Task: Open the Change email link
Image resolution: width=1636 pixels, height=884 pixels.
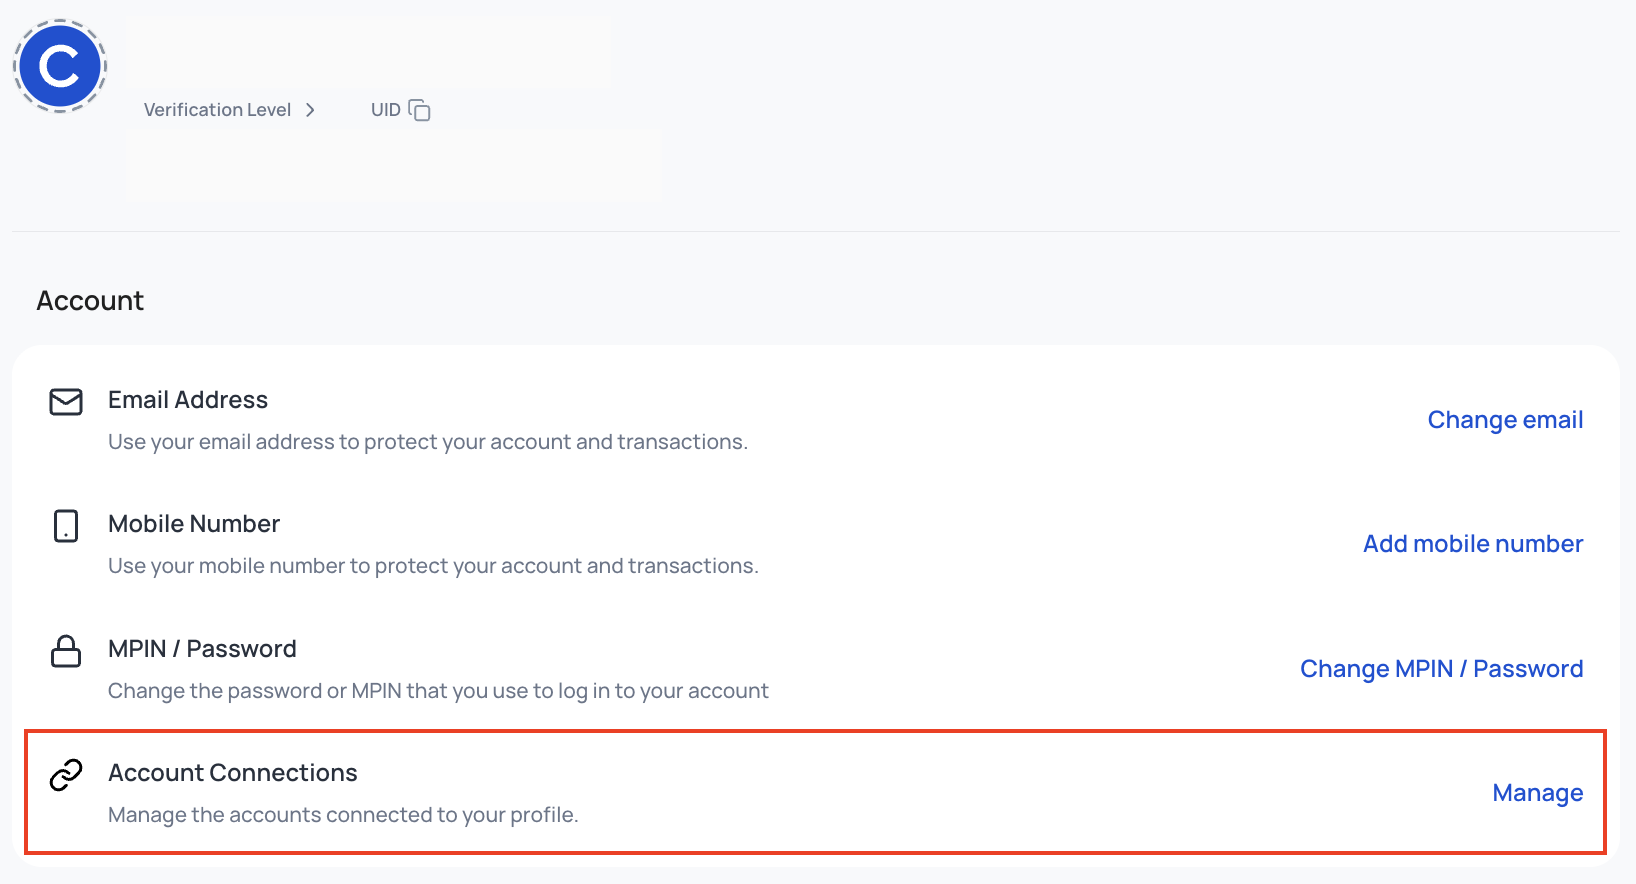Action: point(1505,420)
